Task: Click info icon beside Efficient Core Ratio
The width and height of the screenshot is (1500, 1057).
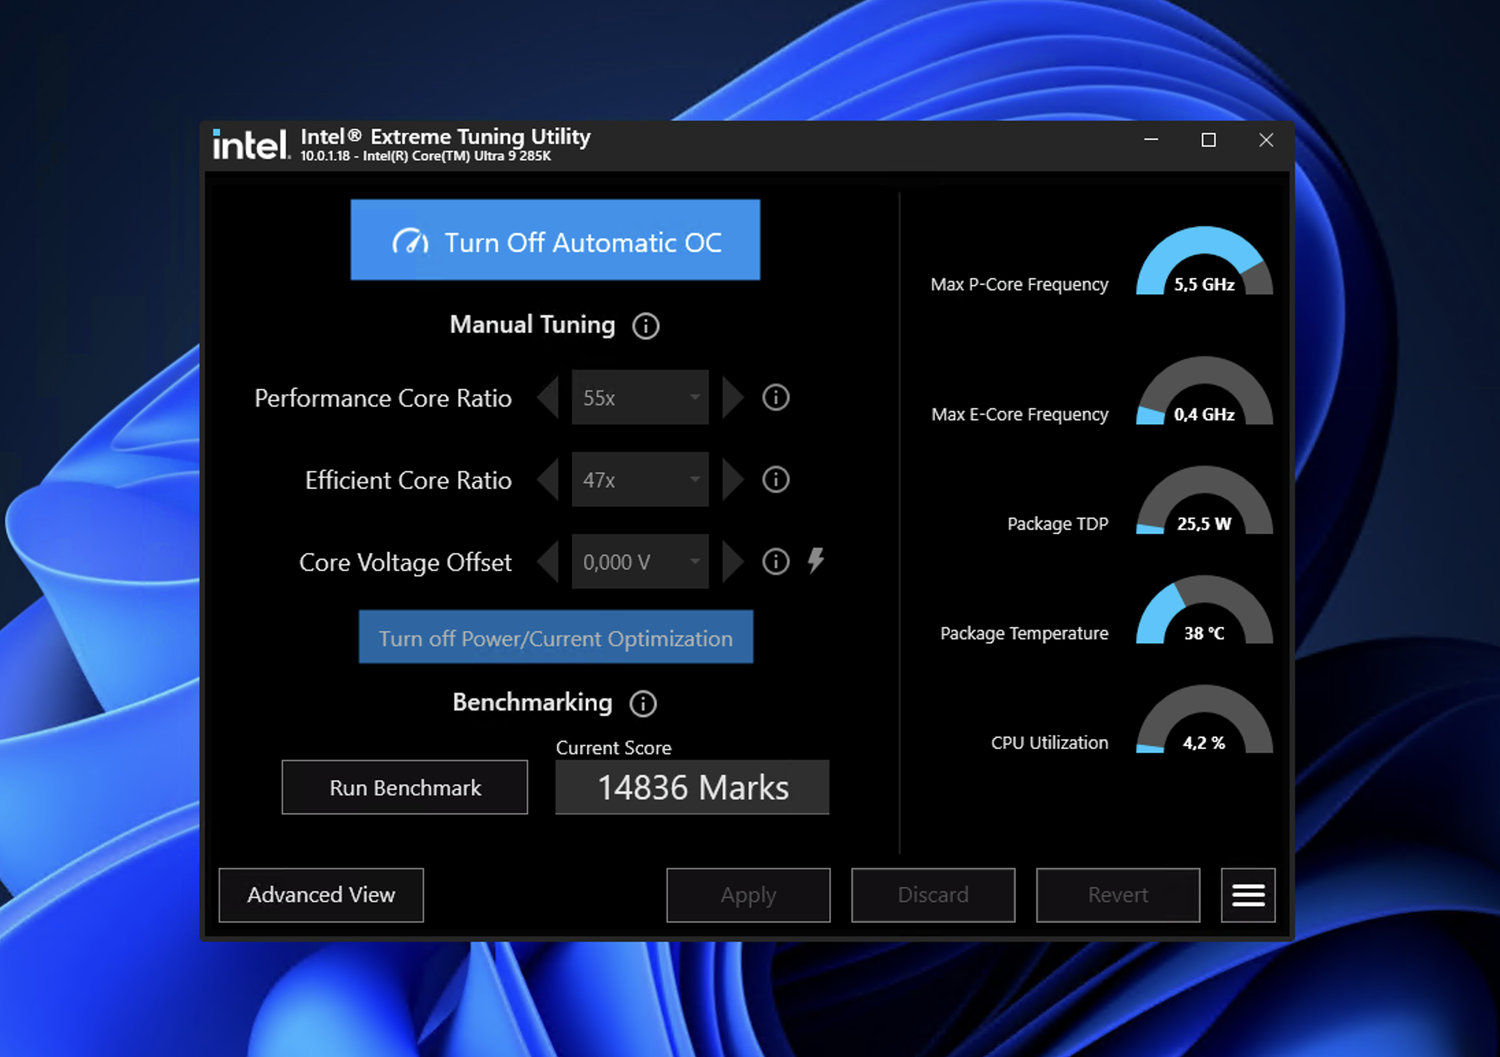Action: [776, 480]
